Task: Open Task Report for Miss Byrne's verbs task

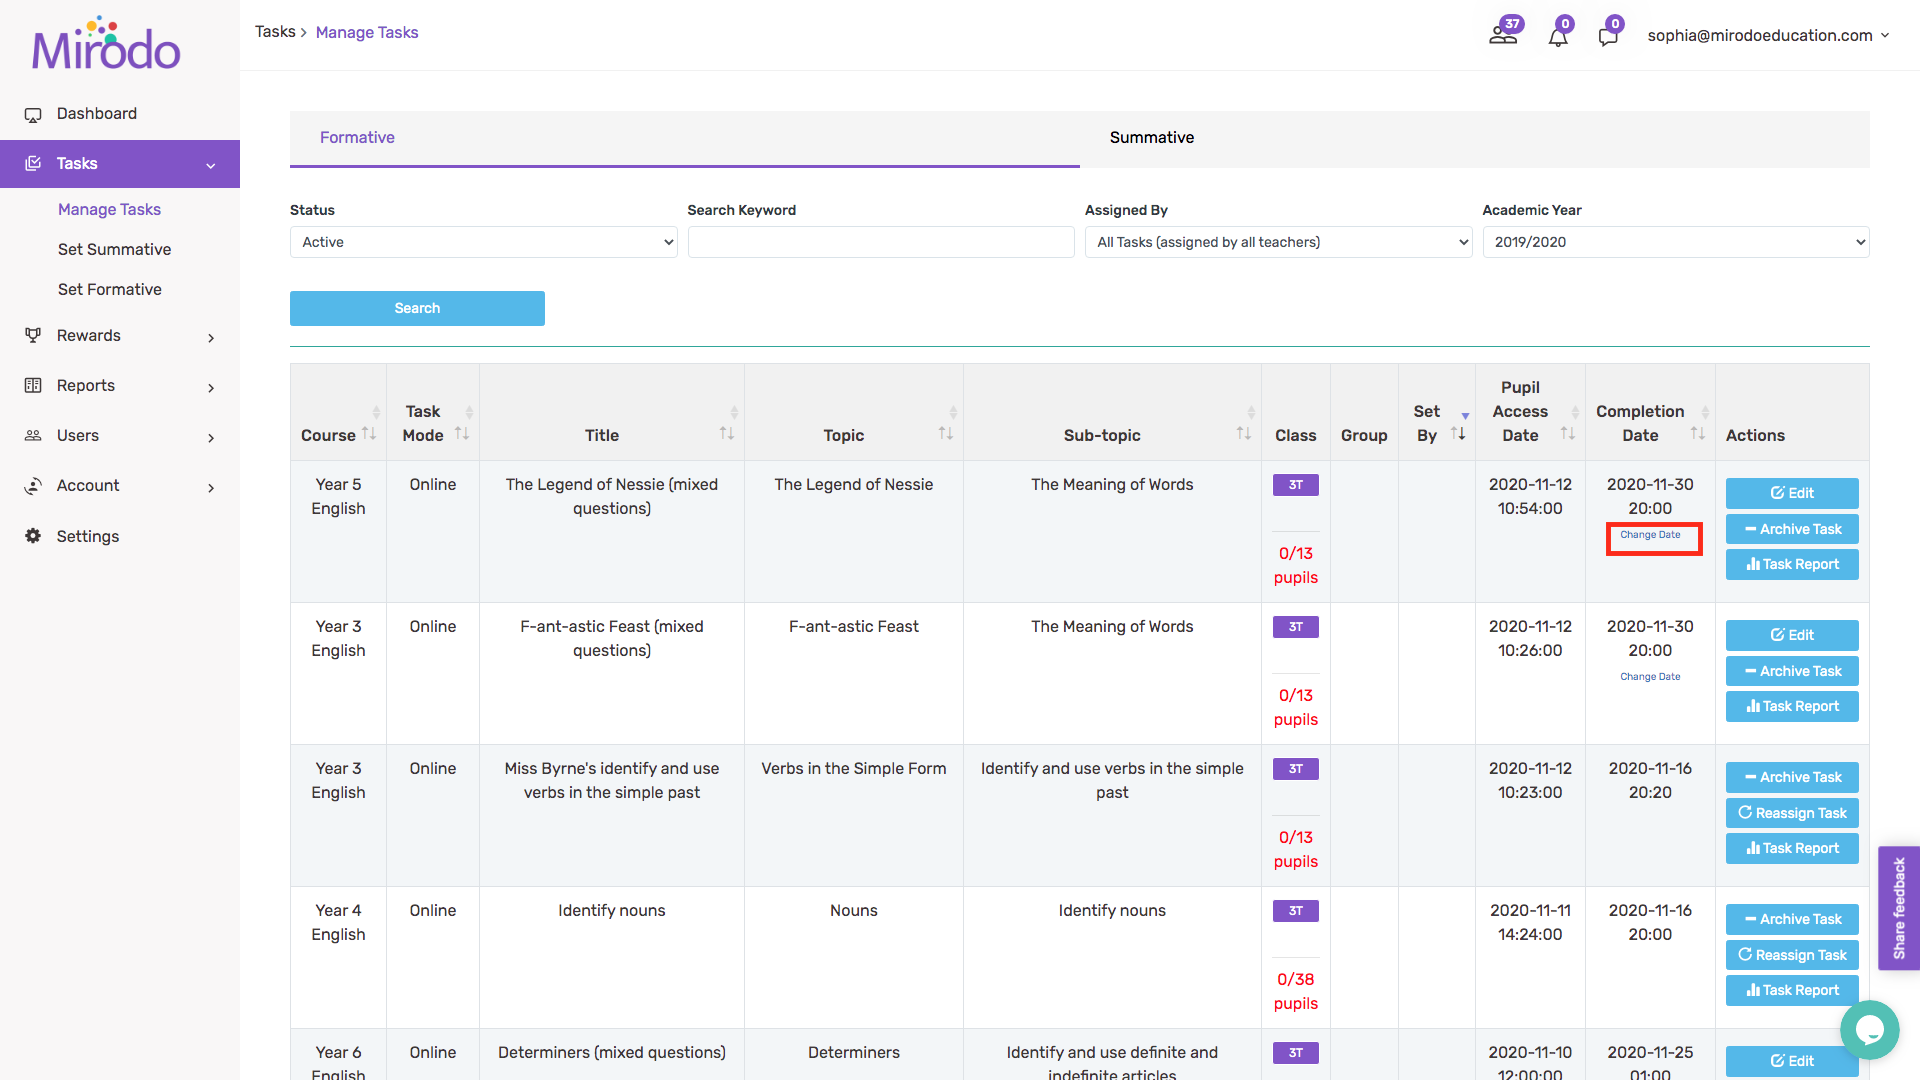Action: [x=1792, y=848]
